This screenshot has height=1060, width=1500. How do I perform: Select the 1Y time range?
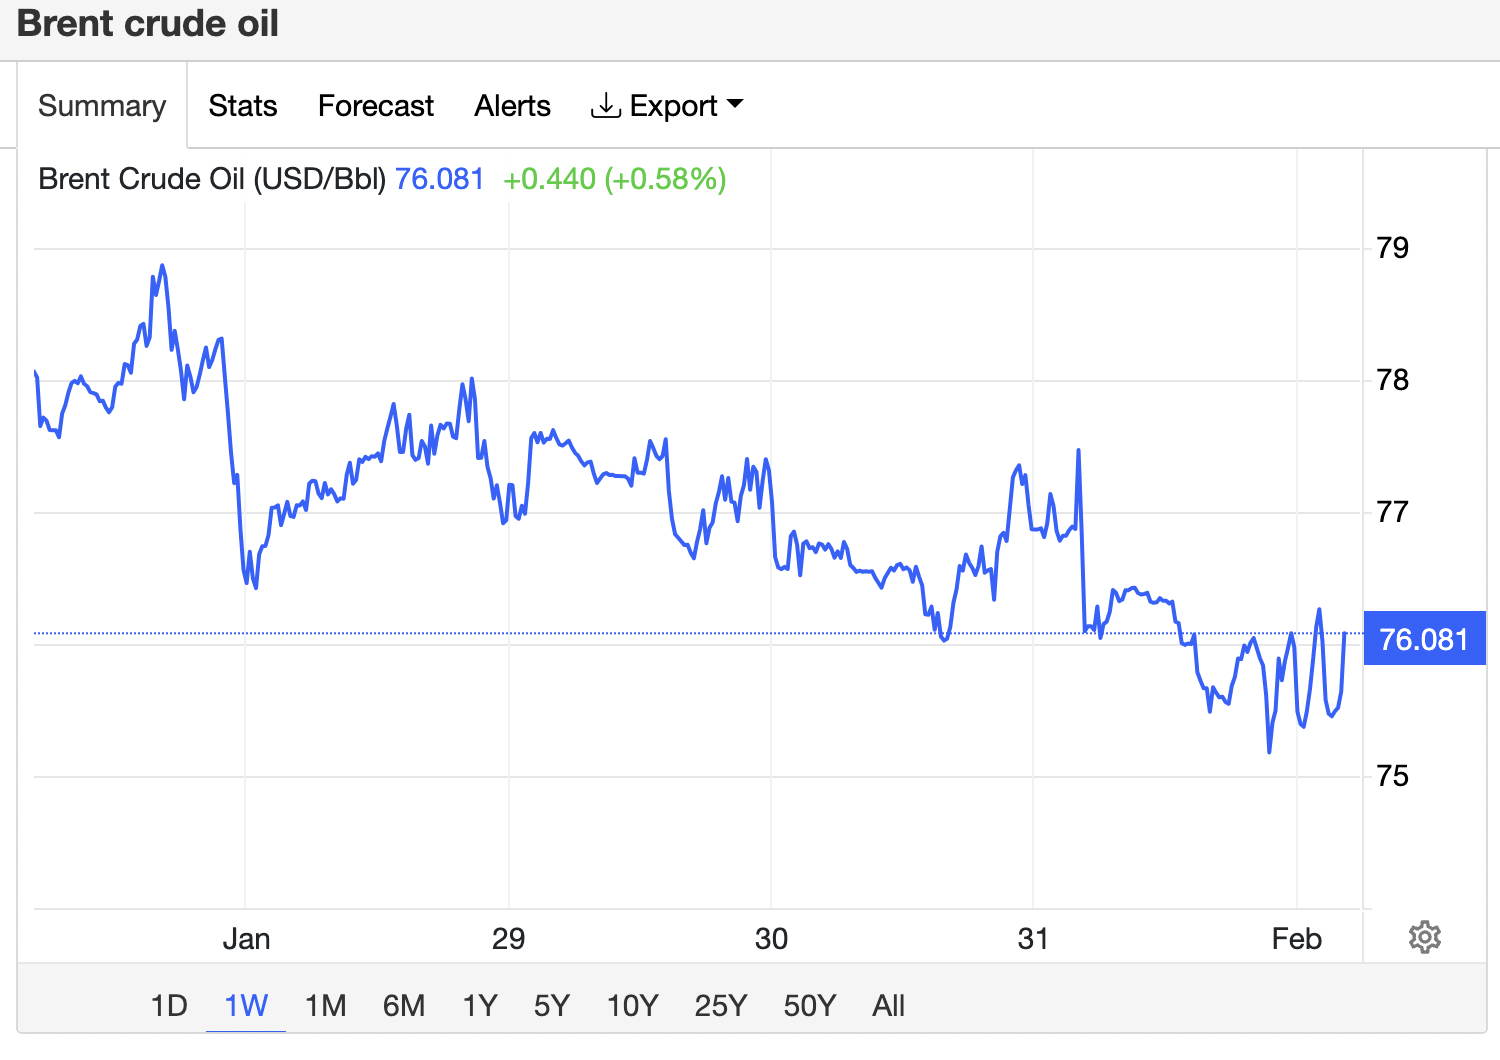(480, 1005)
